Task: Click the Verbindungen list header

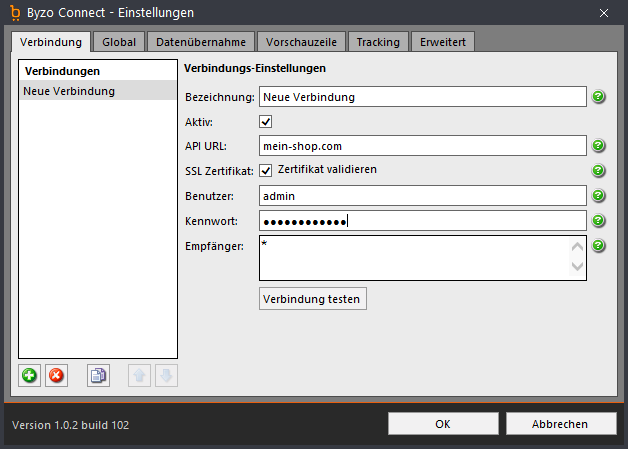Action: 62,71
